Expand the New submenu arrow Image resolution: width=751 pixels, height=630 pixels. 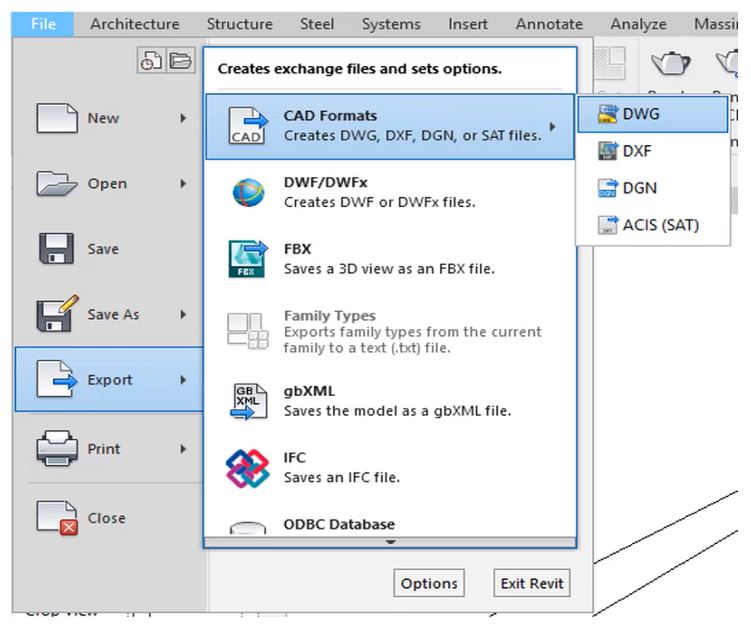(183, 118)
